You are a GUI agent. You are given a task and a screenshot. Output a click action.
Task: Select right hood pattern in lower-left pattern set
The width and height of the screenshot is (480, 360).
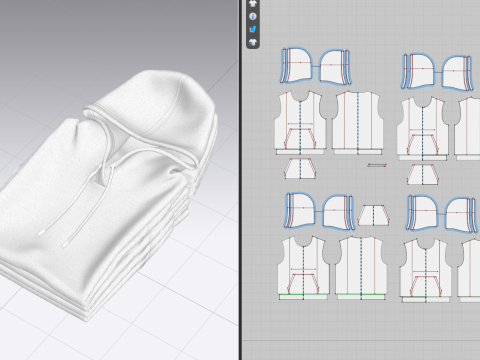336,211
